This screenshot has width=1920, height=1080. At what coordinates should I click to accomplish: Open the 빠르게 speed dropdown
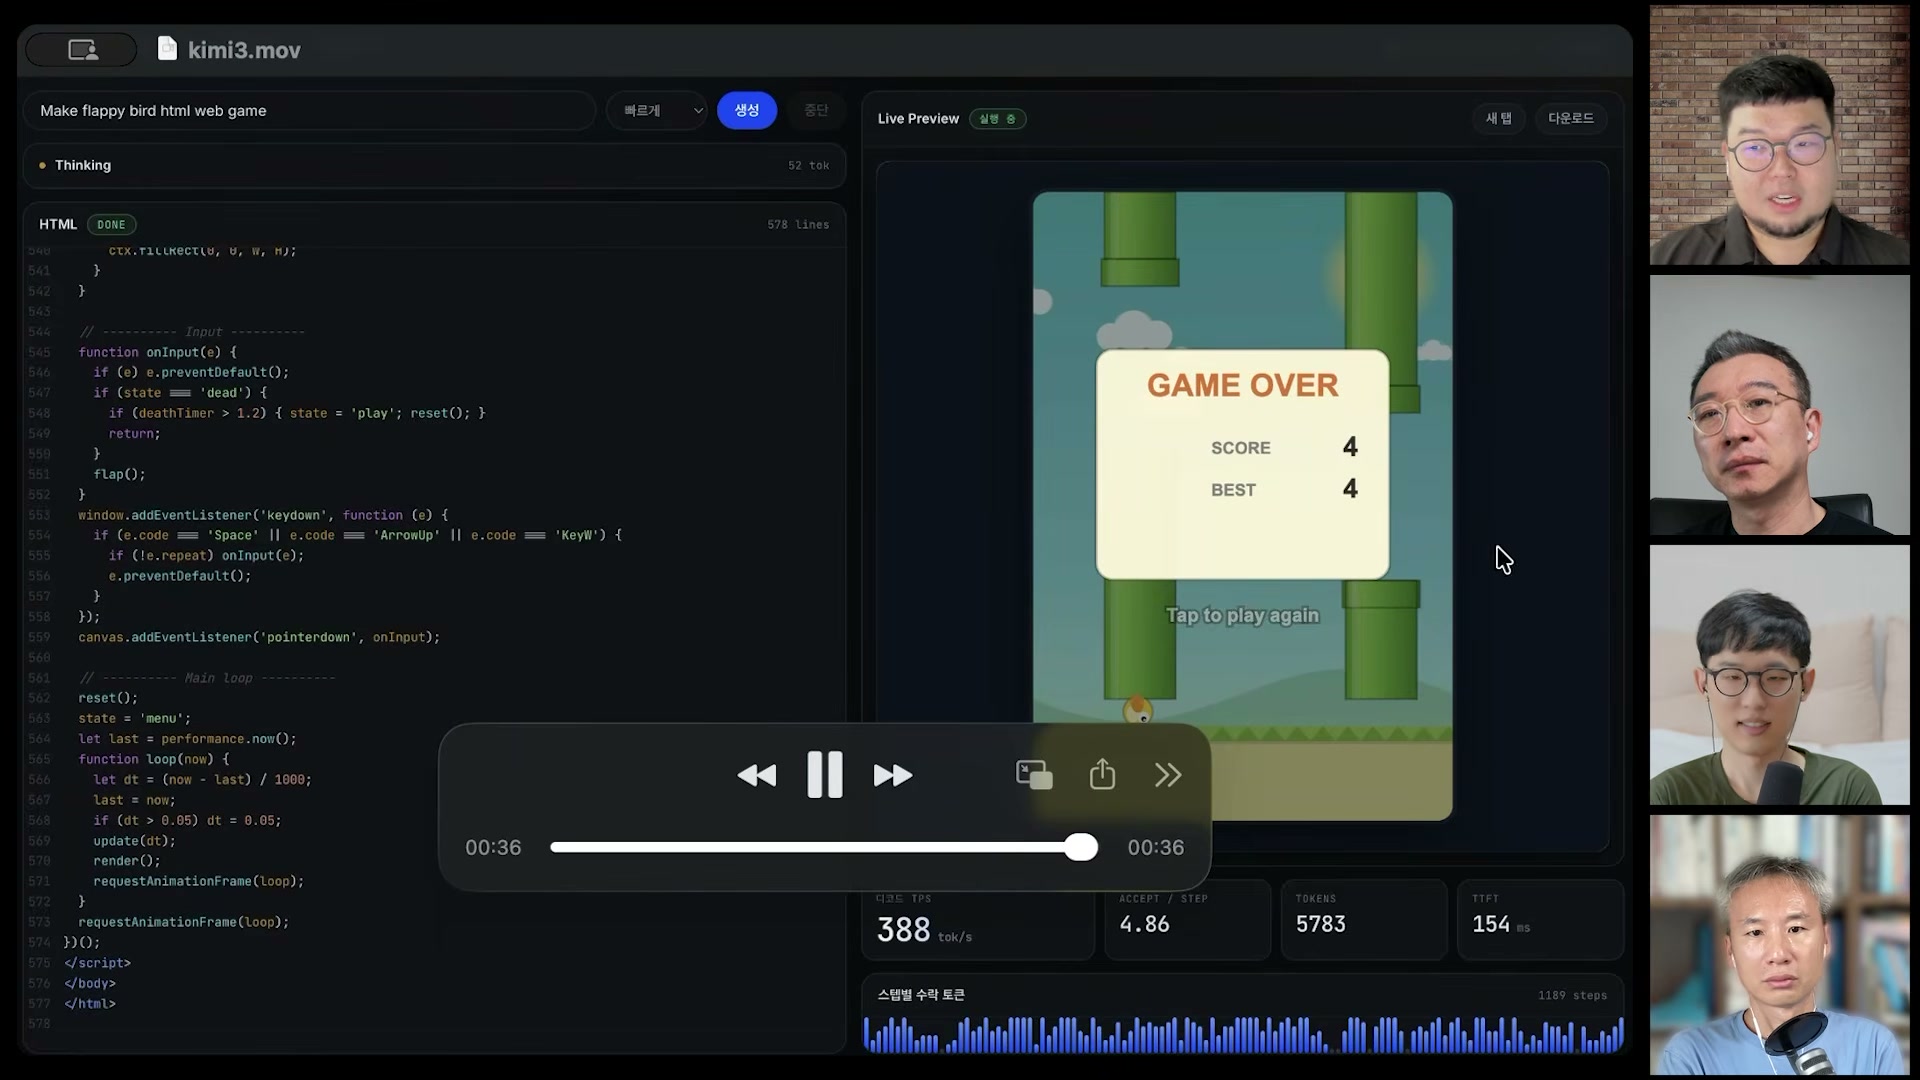click(x=657, y=111)
